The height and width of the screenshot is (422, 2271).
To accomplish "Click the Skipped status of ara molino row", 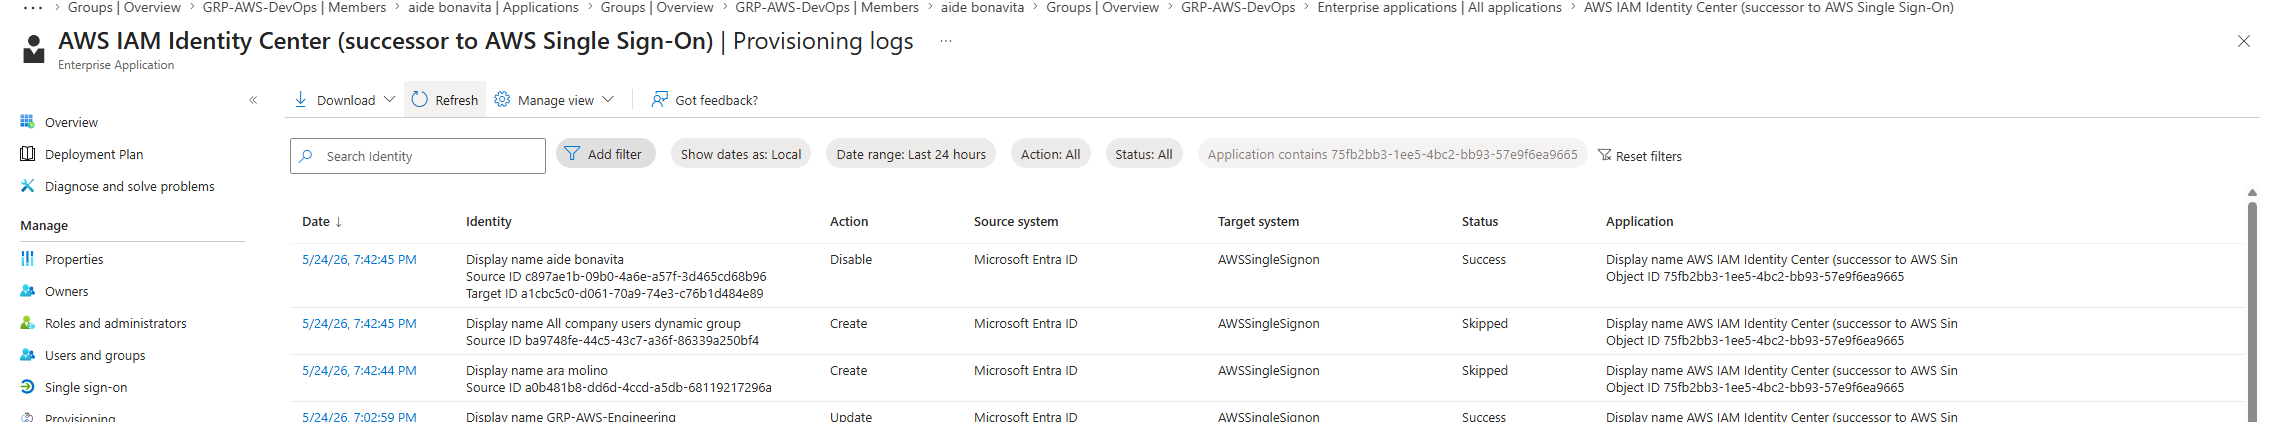I will tap(1485, 370).
